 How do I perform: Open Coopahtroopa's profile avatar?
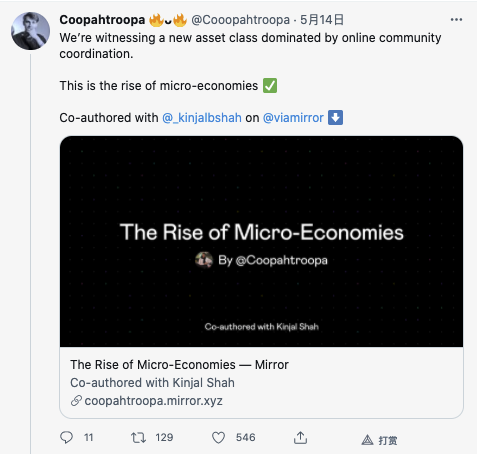(31, 31)
